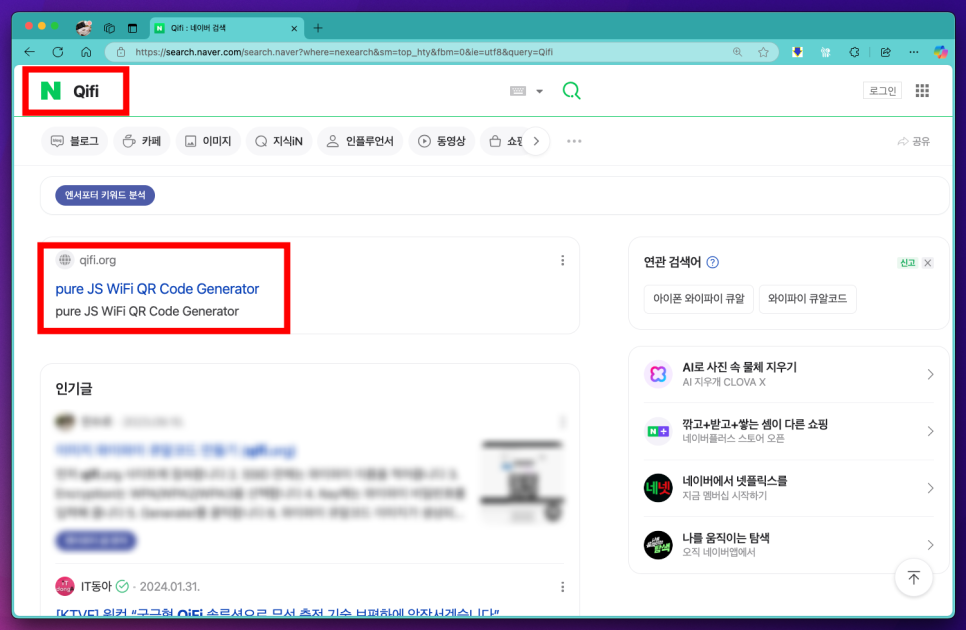
Task: Expand chevron for 네이버에서 넷플릭스를 row
Action: pos(930,488)
